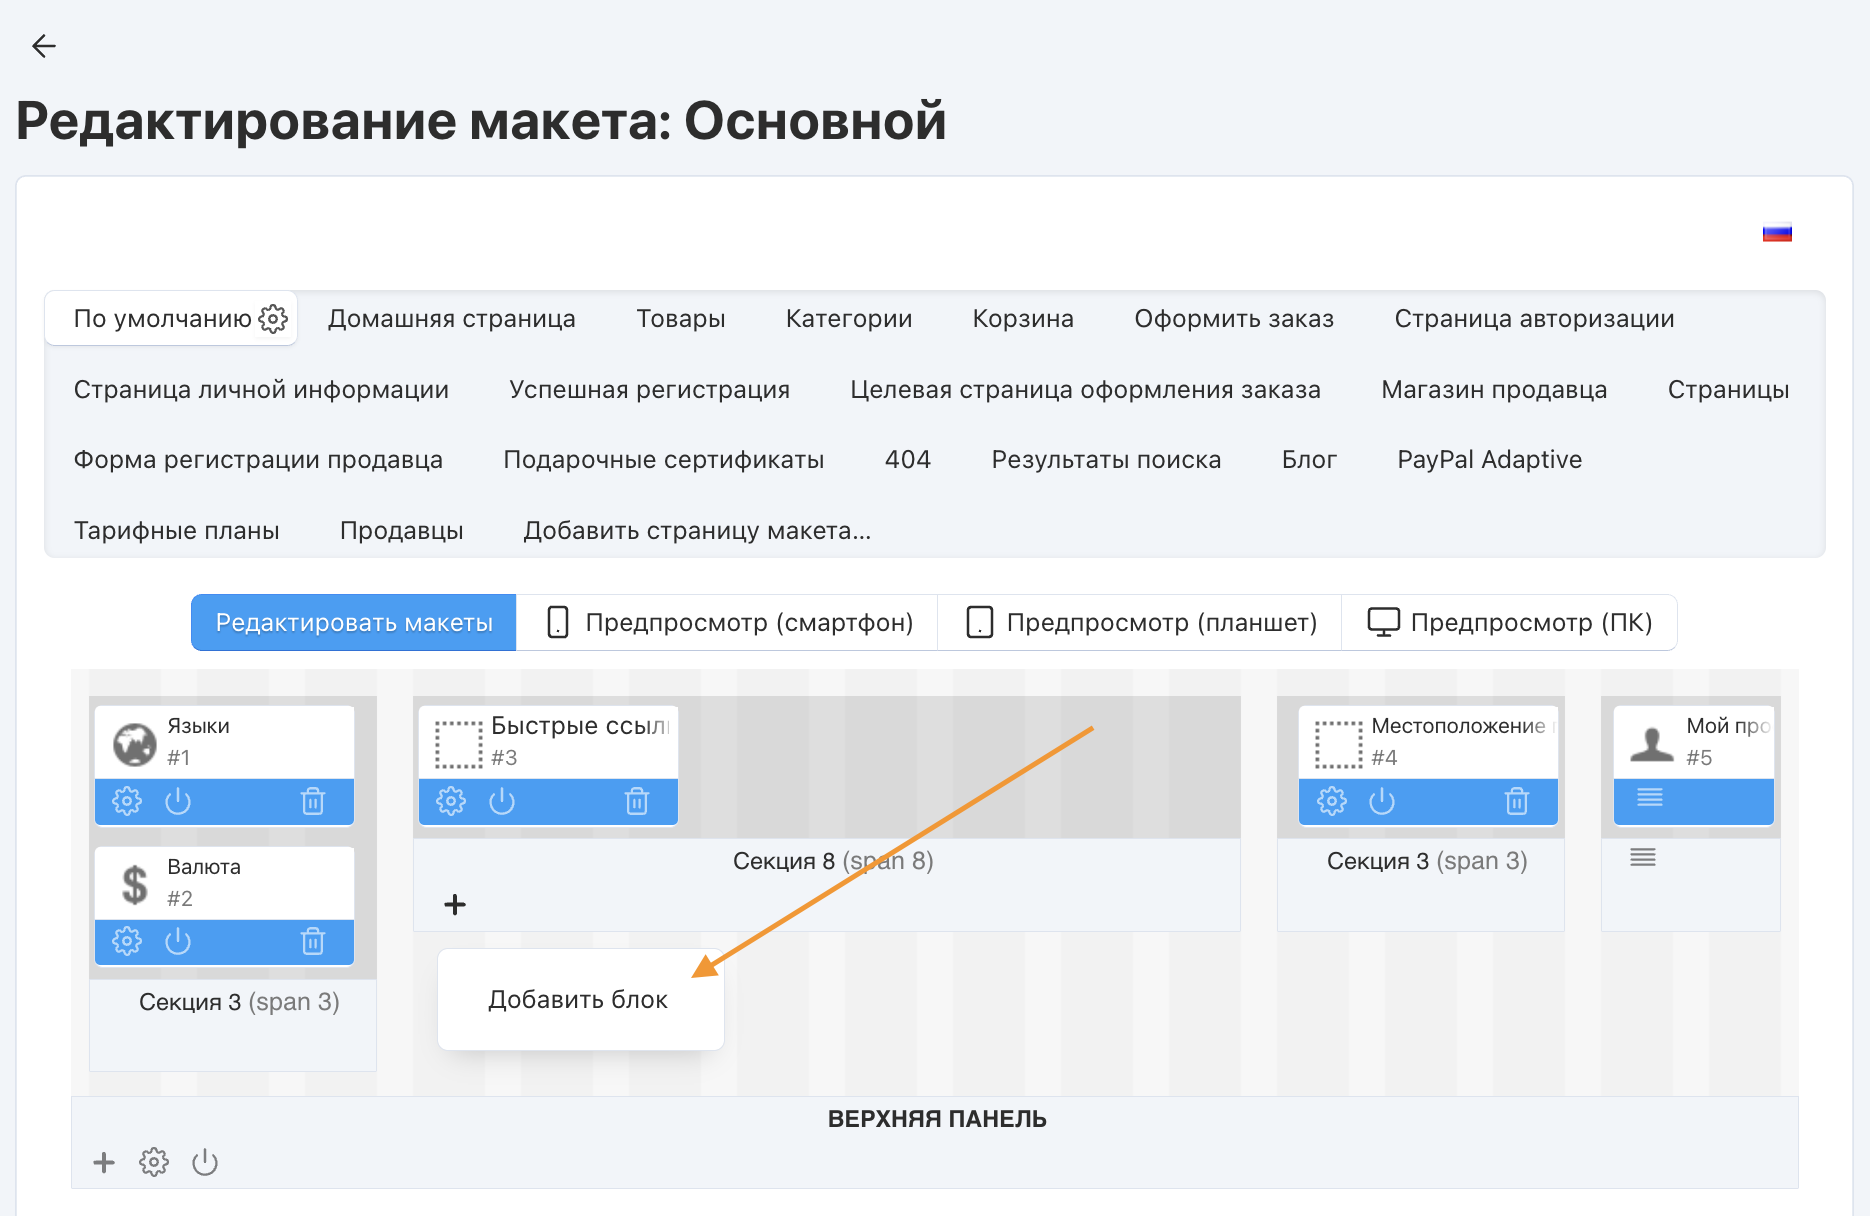Image resolution: width=1870 pixels, height=1216 pixels.
Task: Select Добавить блок from popup menu
Action: click(578, 1000)
